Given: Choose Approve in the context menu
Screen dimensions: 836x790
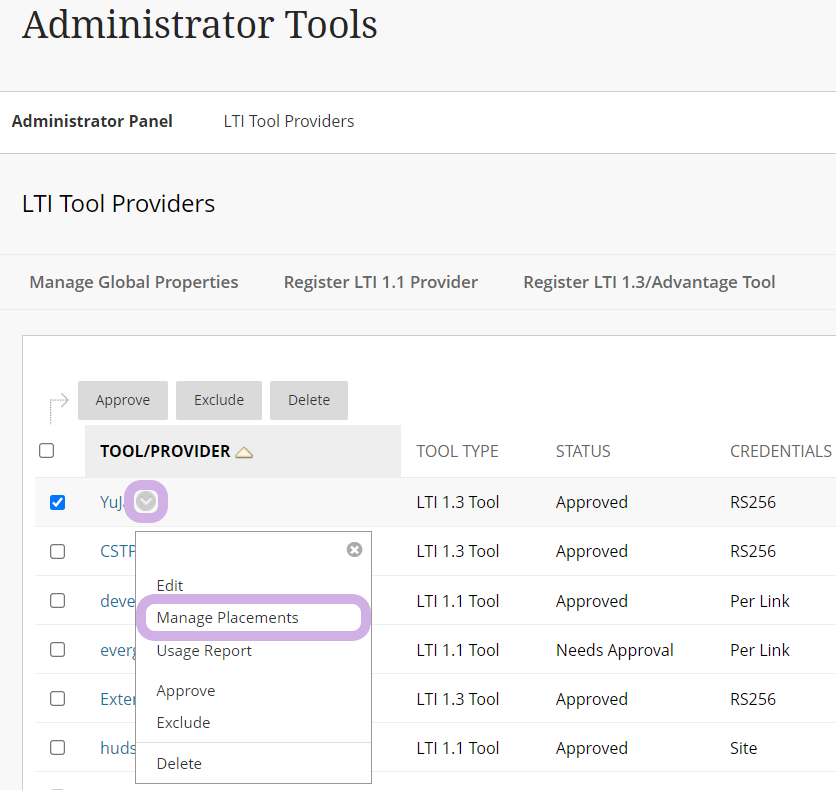Looking at the screenshot, I should 186,691.
